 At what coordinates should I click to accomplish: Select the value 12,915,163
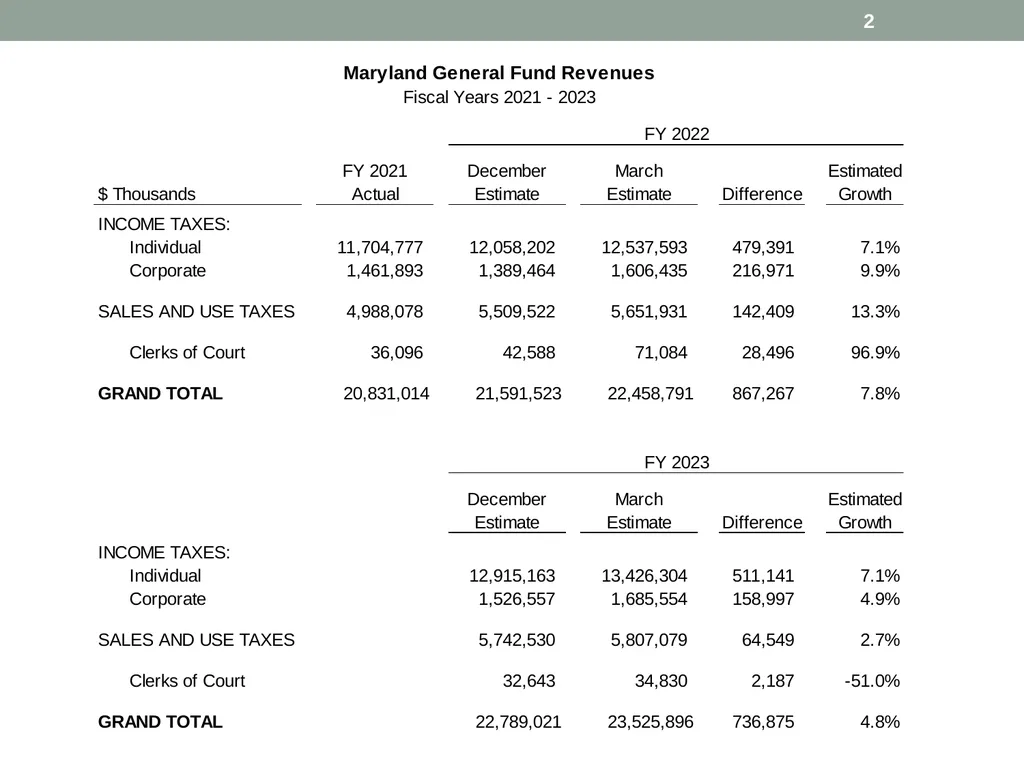tap(512, 576)
